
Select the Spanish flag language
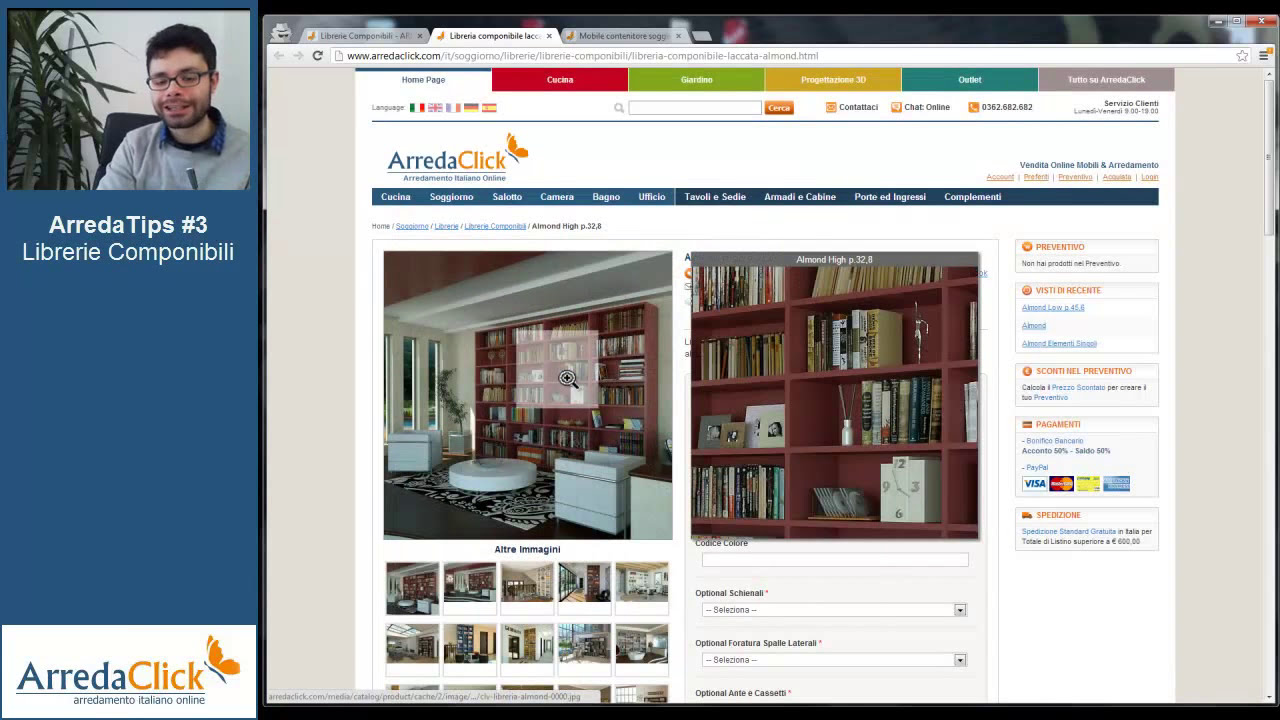[x=489, y=107]
